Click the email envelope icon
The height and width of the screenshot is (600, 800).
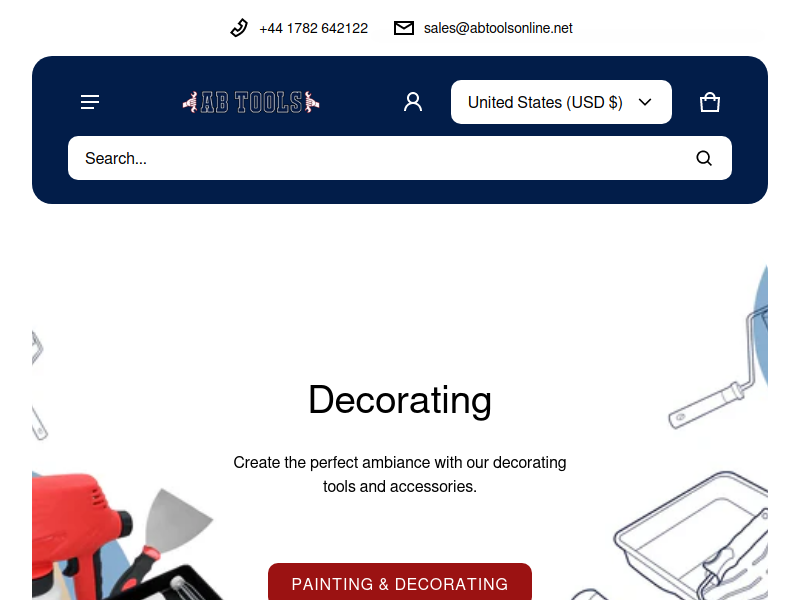pos(404,28)
